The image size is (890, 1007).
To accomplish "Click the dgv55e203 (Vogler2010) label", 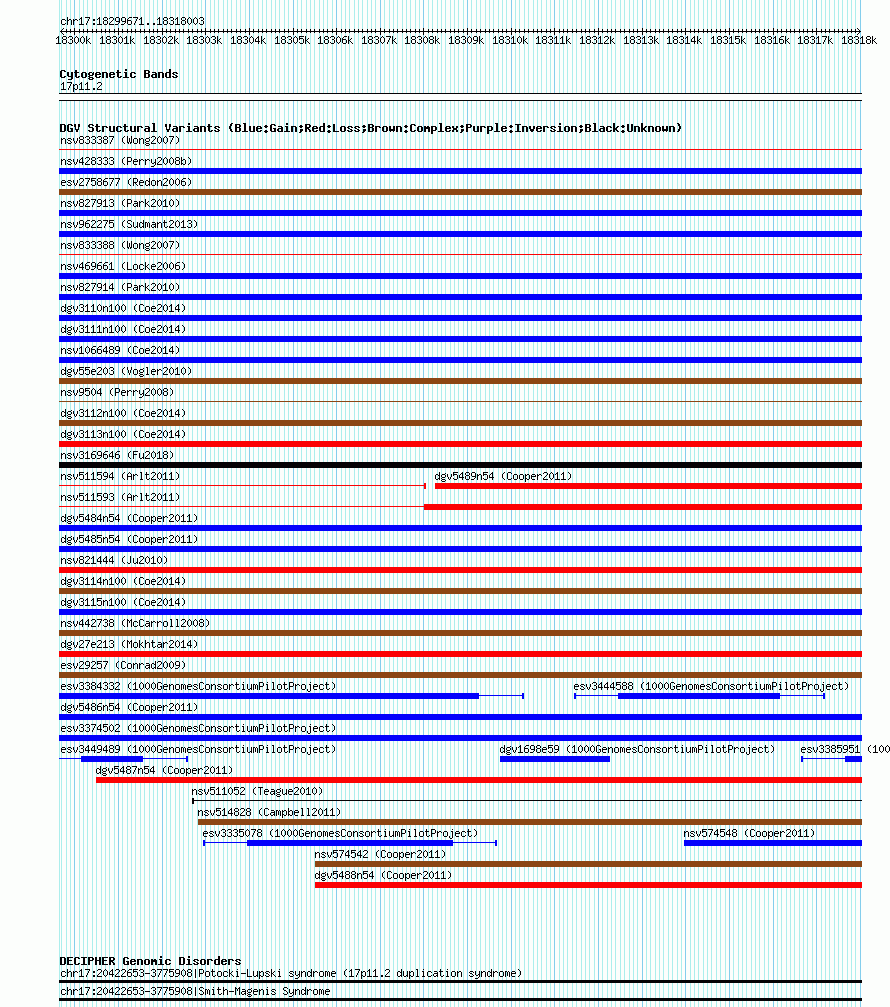I will coord(126,371).
